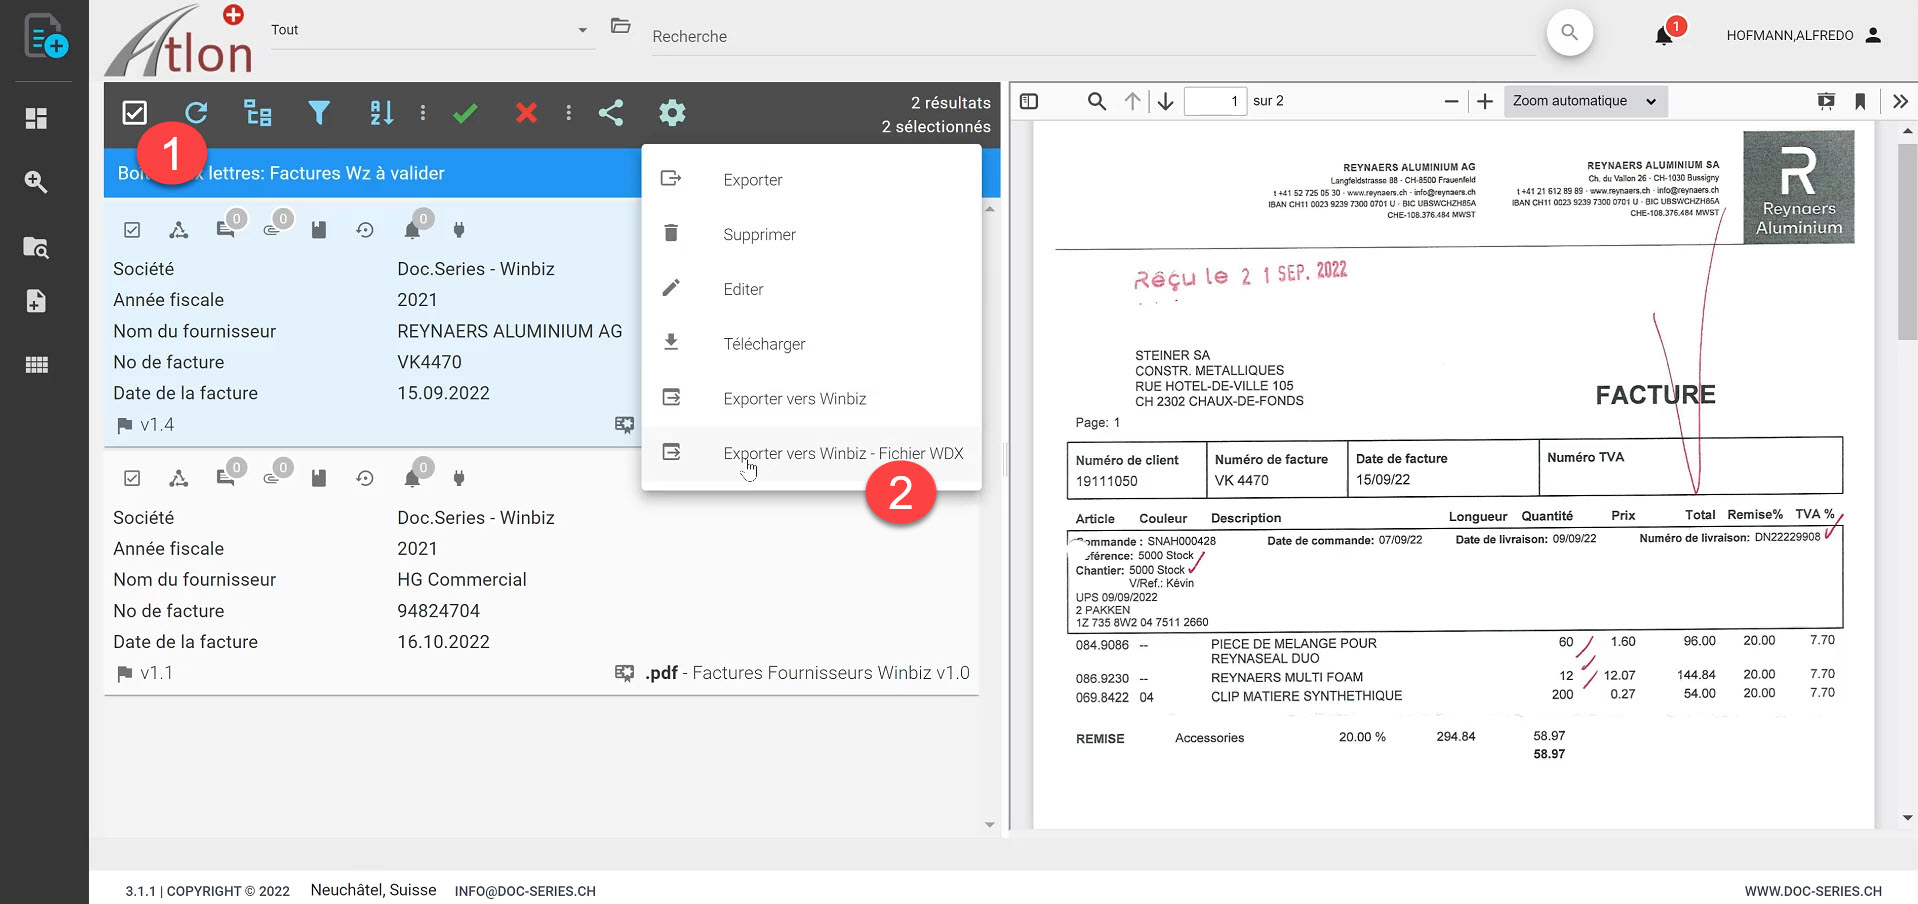The image size is (1918, 904).
Task: Open comments icon on HG Commercial card
Action: [226, 478]
